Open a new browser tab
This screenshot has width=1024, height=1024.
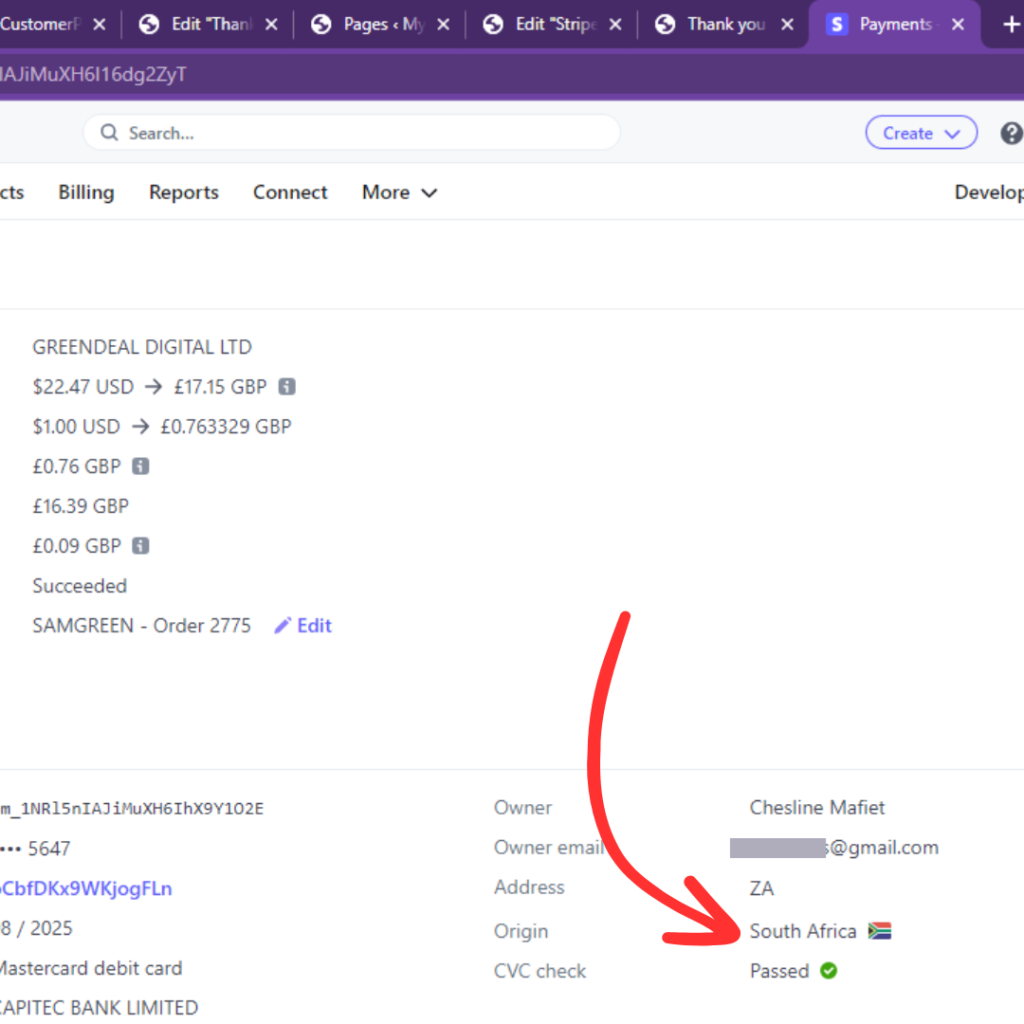1012,25
